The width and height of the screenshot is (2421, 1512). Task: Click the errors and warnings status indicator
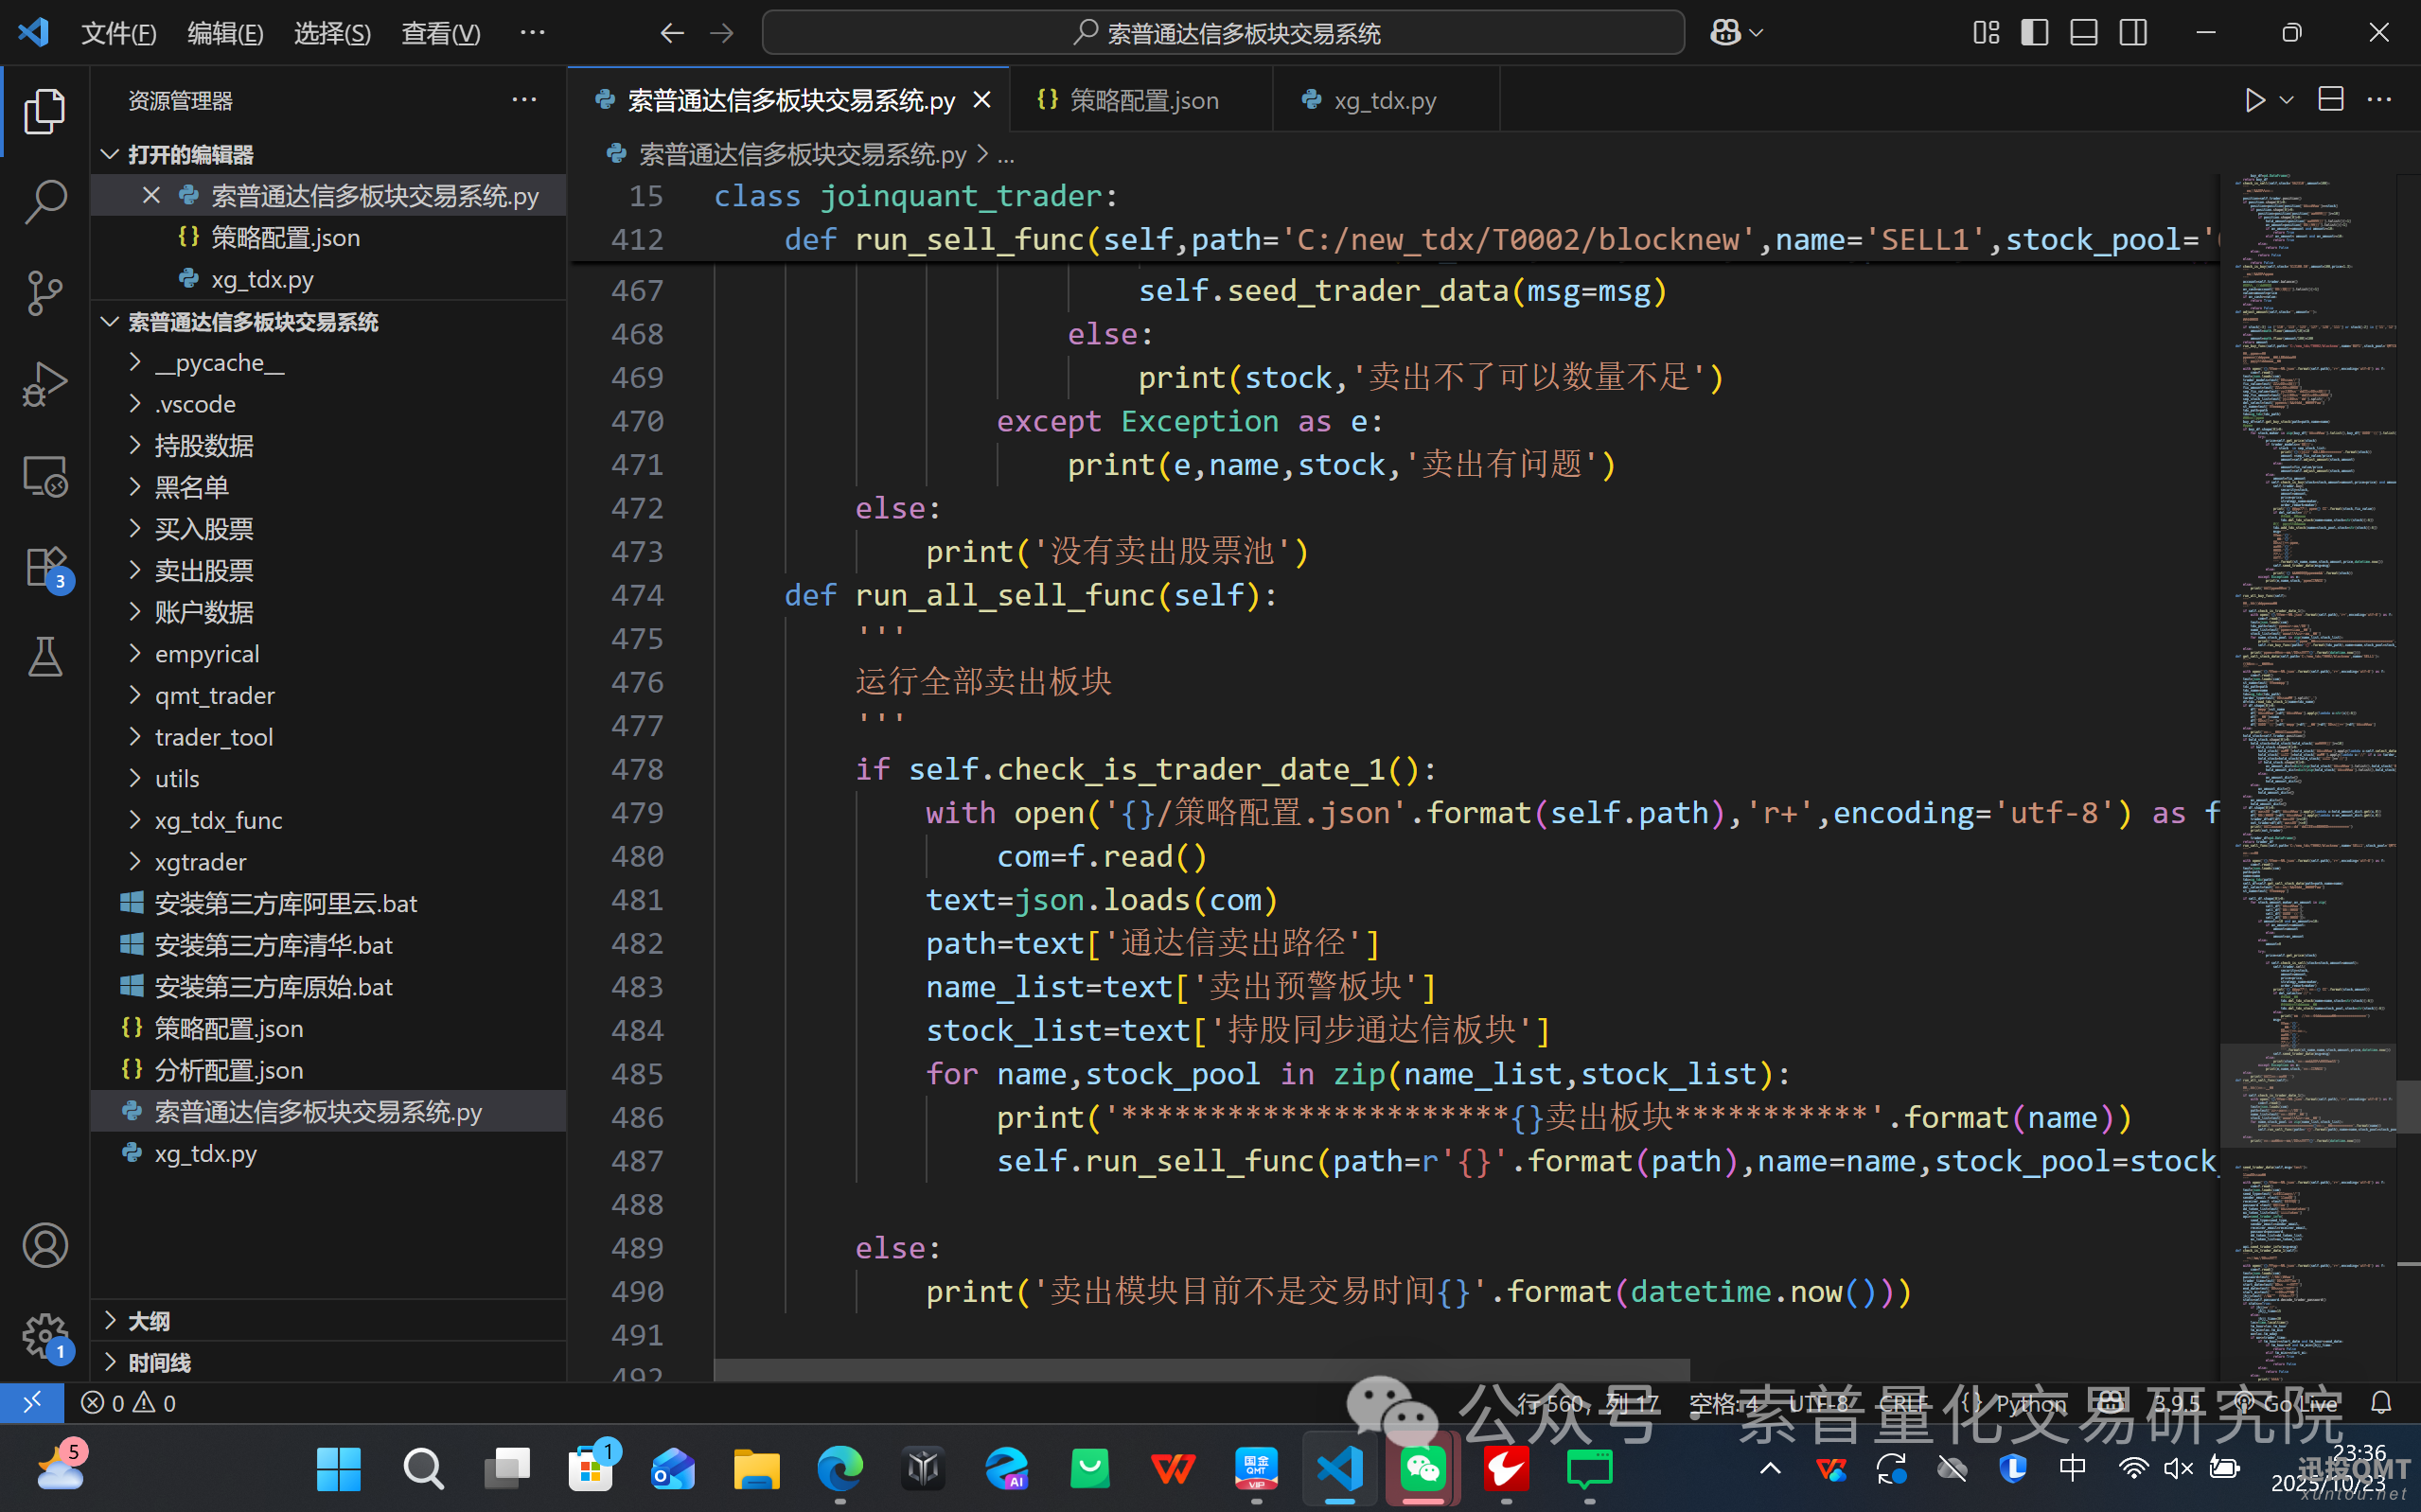(129, 1403)
